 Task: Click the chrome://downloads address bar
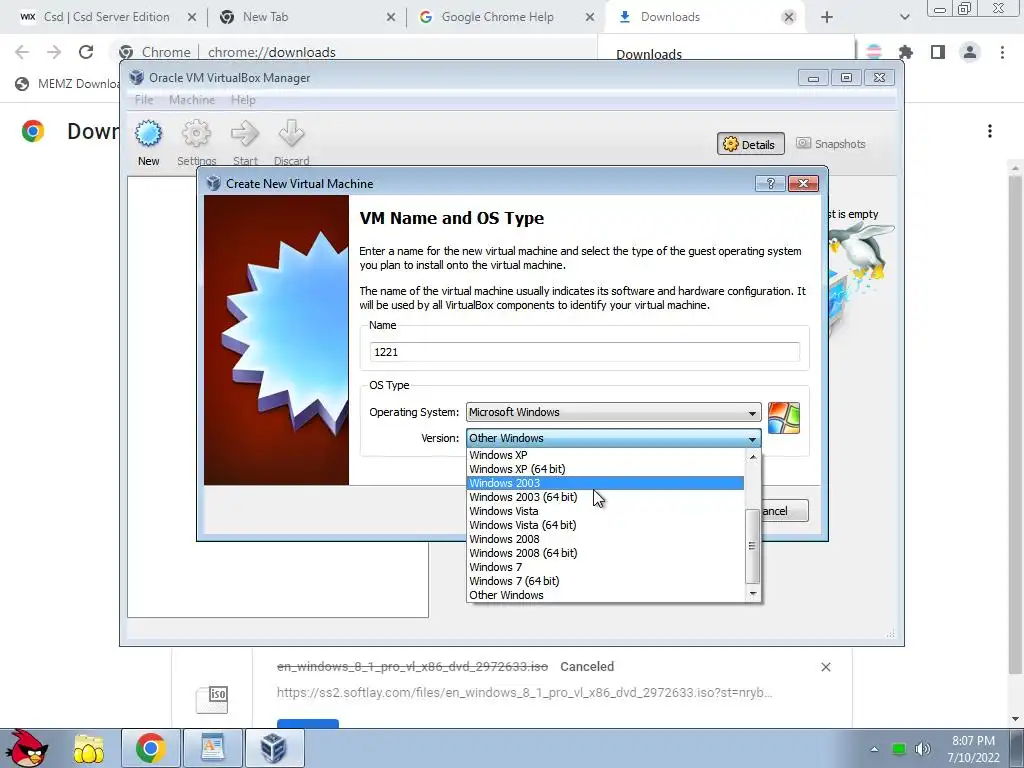[x=272, y=52]
